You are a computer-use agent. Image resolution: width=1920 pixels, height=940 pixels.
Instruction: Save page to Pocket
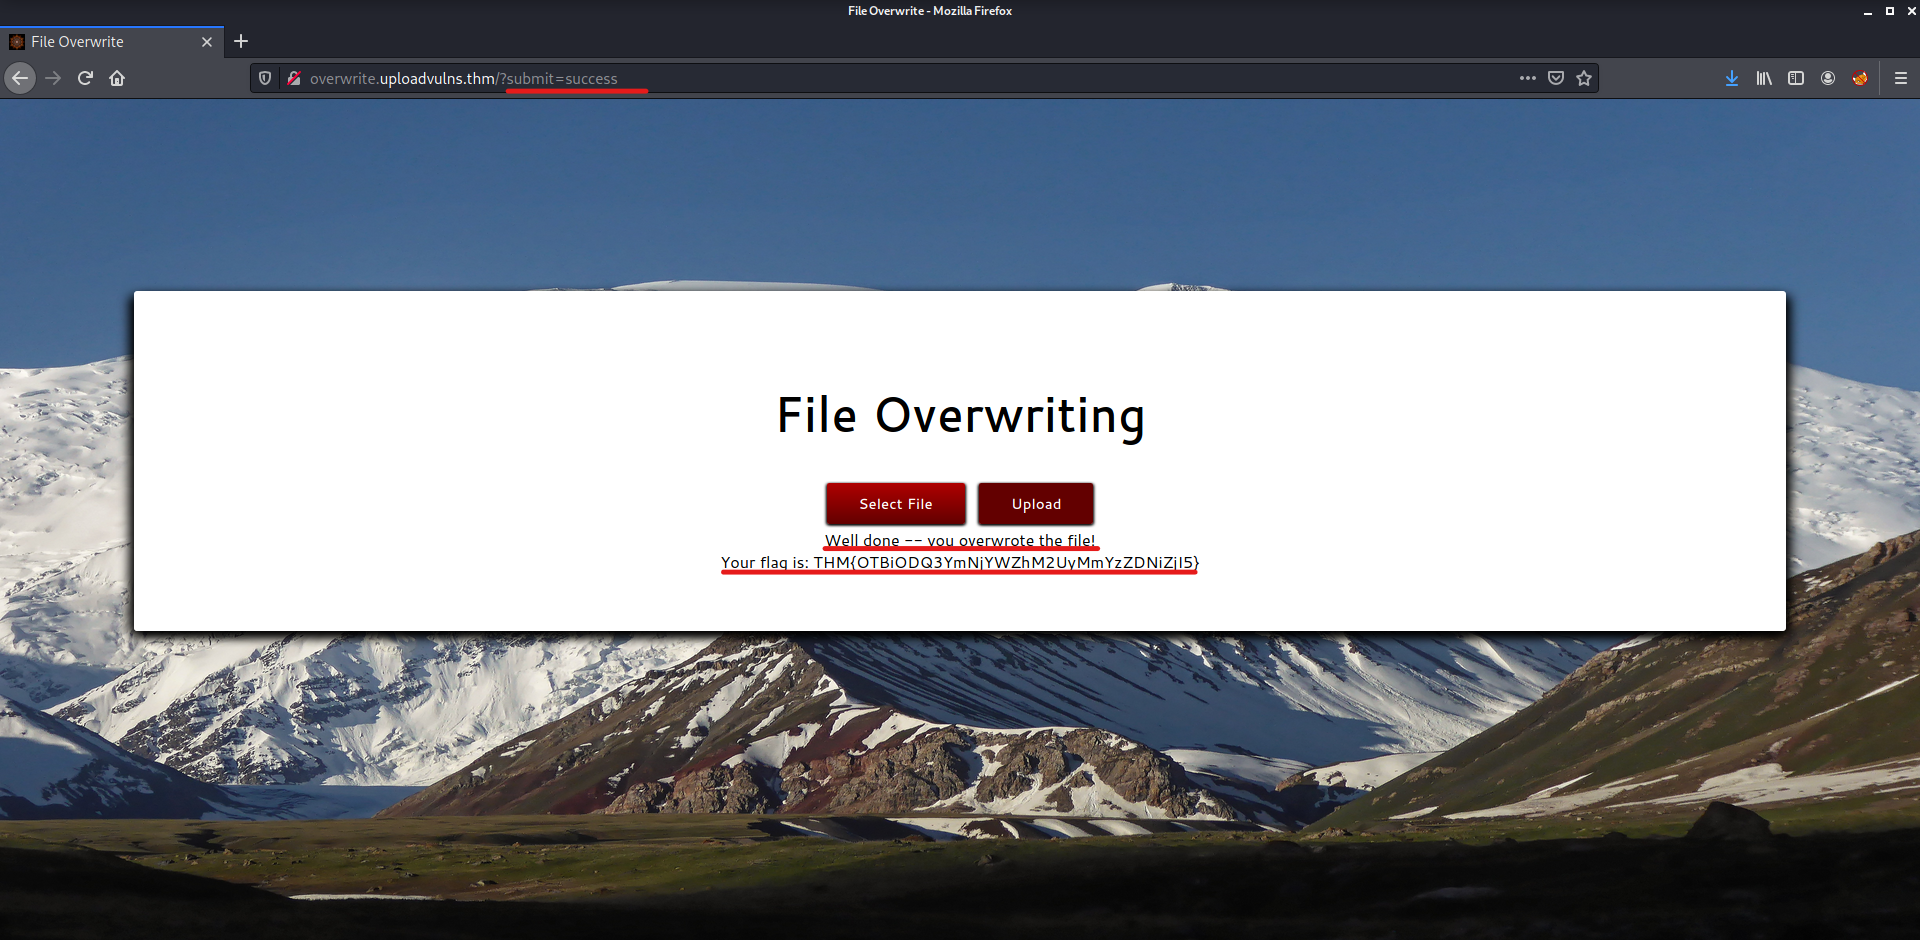pyautogui.click(x=1556, y=78)
